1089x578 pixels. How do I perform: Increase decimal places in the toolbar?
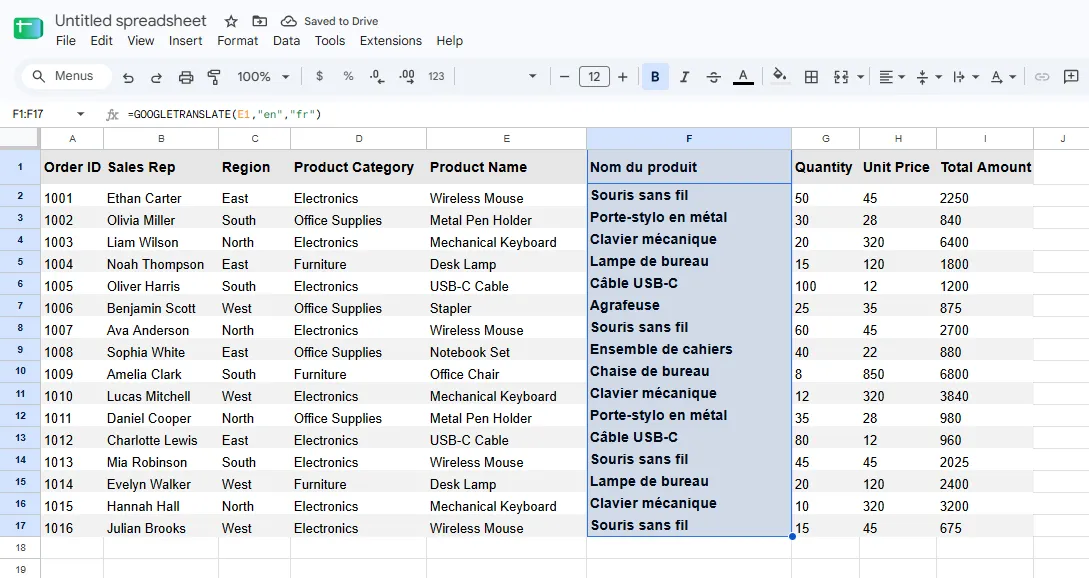[x=407, y=76]
